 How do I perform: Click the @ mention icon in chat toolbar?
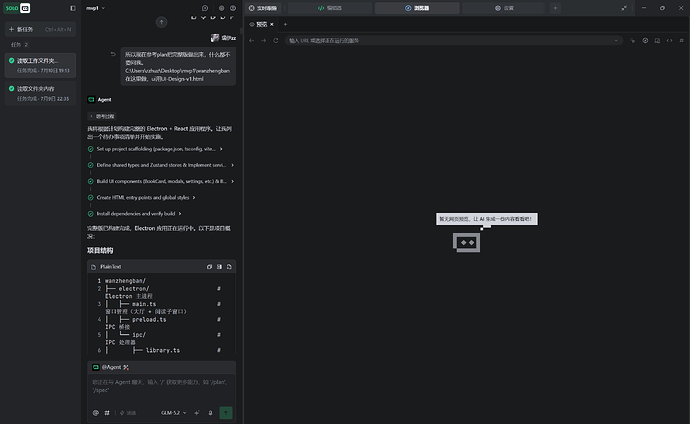(95, 413)
